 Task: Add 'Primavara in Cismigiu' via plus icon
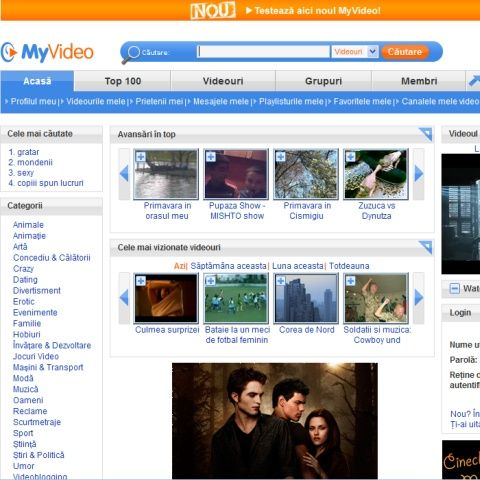tap(281, 156)
